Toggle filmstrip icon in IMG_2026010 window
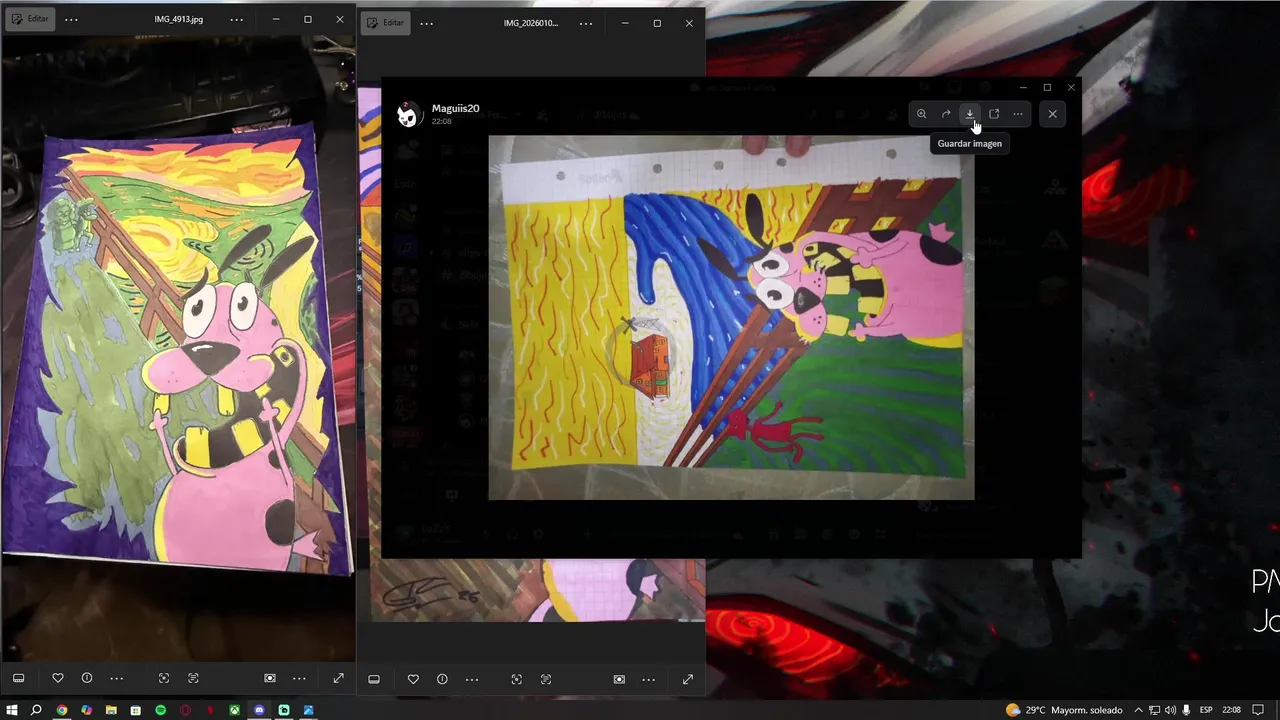The height and width of the screenshot is (720, 1280). 374,679
